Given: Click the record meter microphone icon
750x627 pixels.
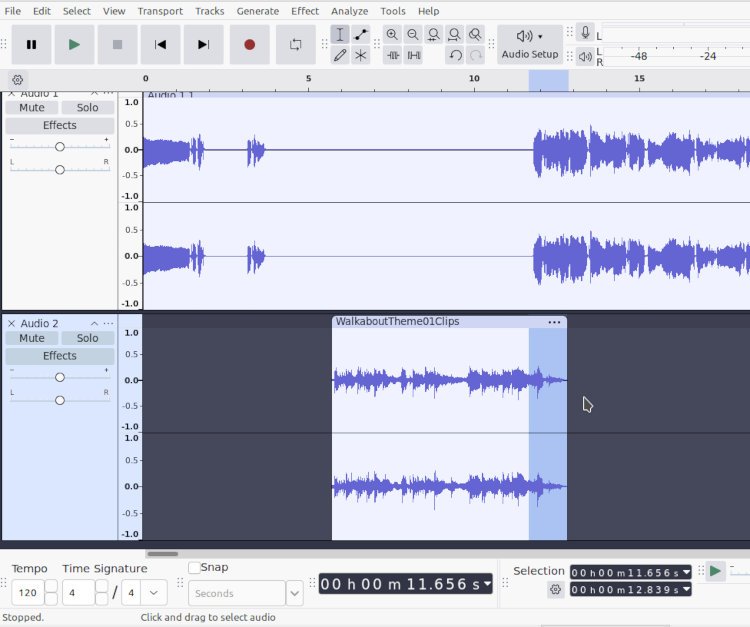Looking at the screenshot, I should 585,33.
